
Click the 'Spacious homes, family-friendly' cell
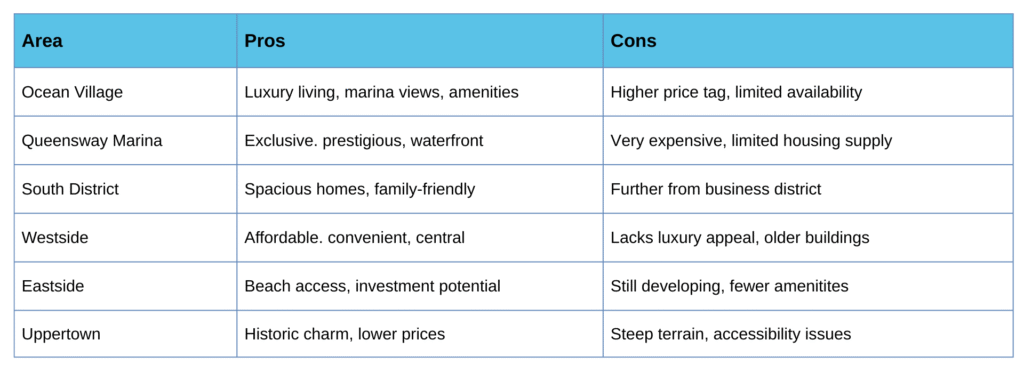point(420,189)
